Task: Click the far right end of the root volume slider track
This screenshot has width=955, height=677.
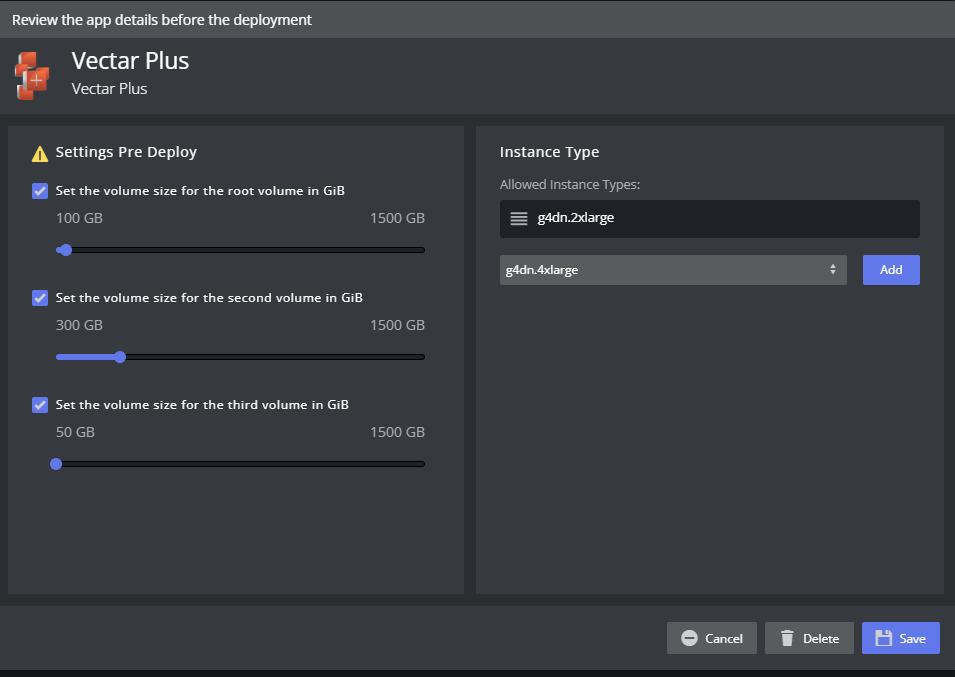Action: pyautogui.click(x=422, y=250)
